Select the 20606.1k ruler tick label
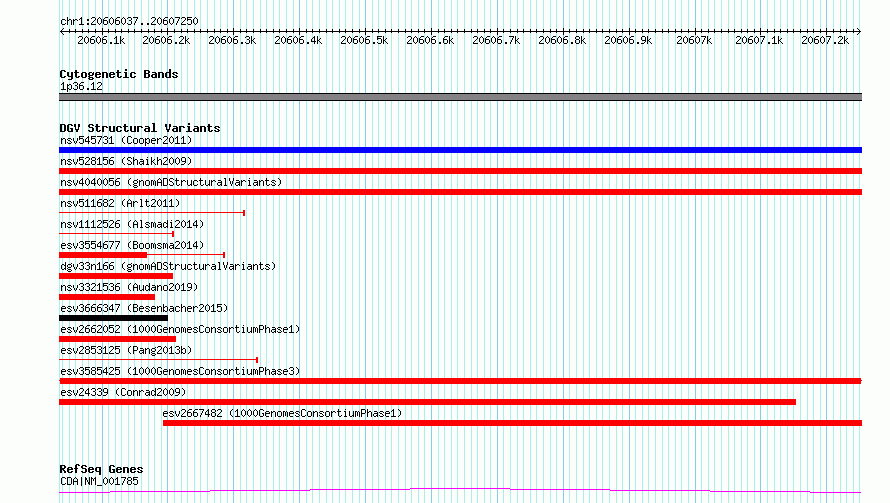This screenshot has width=890, height=503. point(101,40)
